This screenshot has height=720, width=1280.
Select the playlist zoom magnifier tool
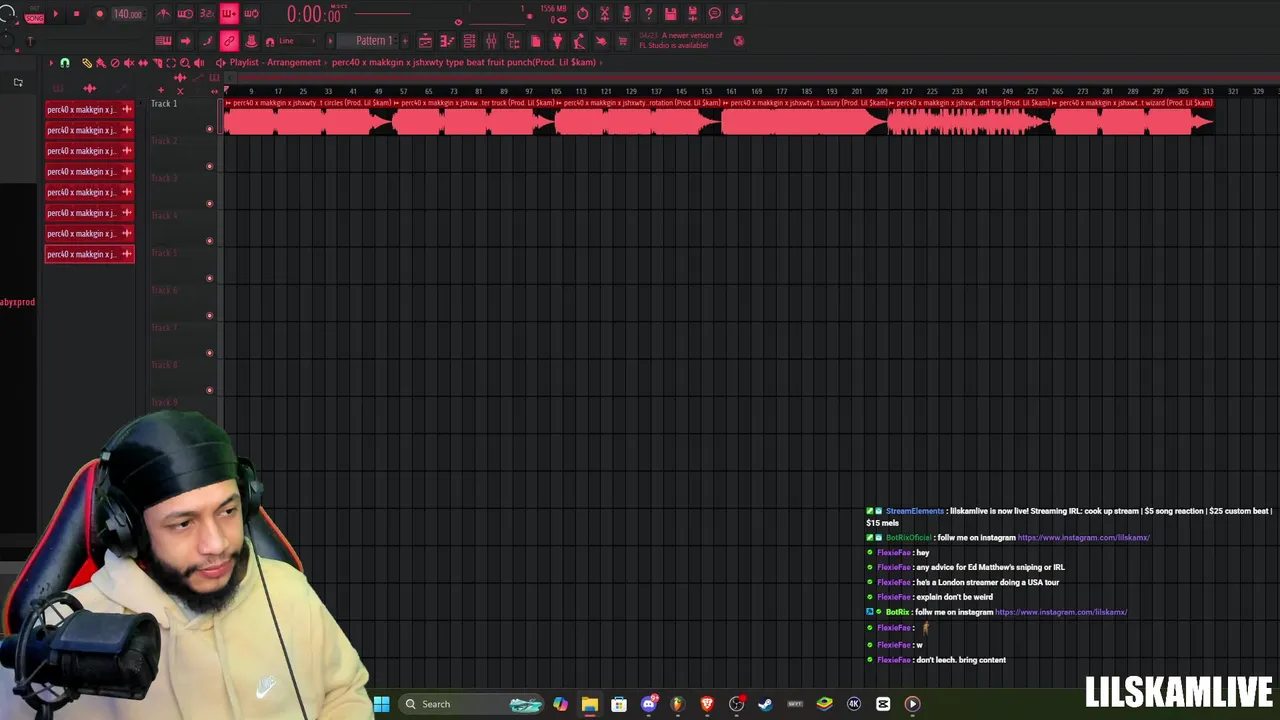point(185,63)
